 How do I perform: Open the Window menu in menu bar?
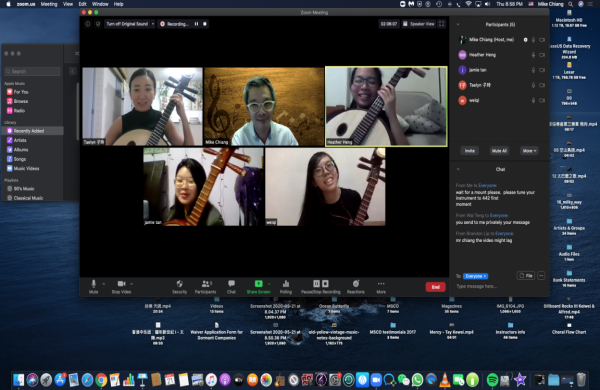100,4
